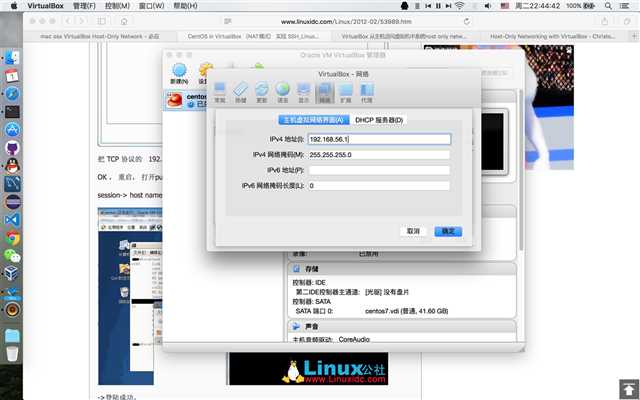Switch to the DHCP 服务器 tab
Image resolution: width=640 pixels, height=400 pixels.
(x=379, y=120)
